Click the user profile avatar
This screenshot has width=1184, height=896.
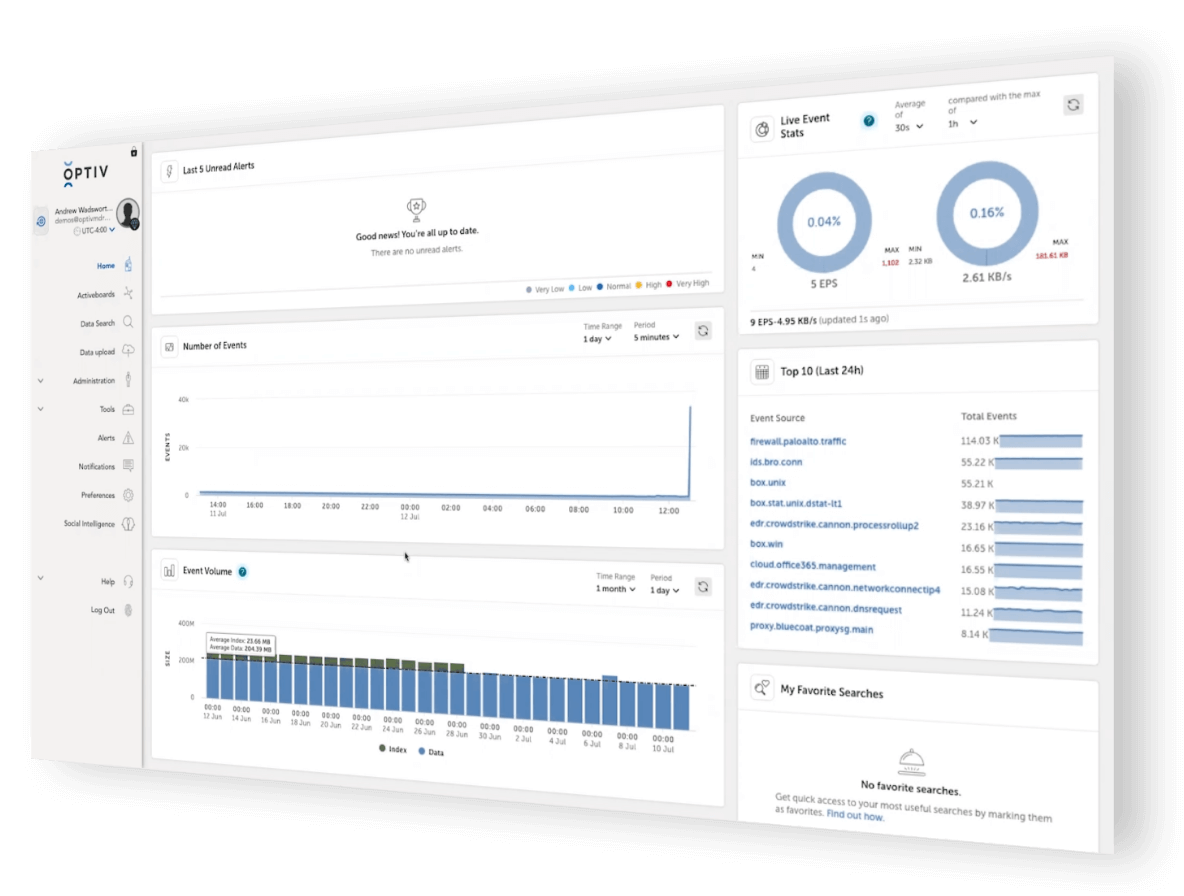127,213
